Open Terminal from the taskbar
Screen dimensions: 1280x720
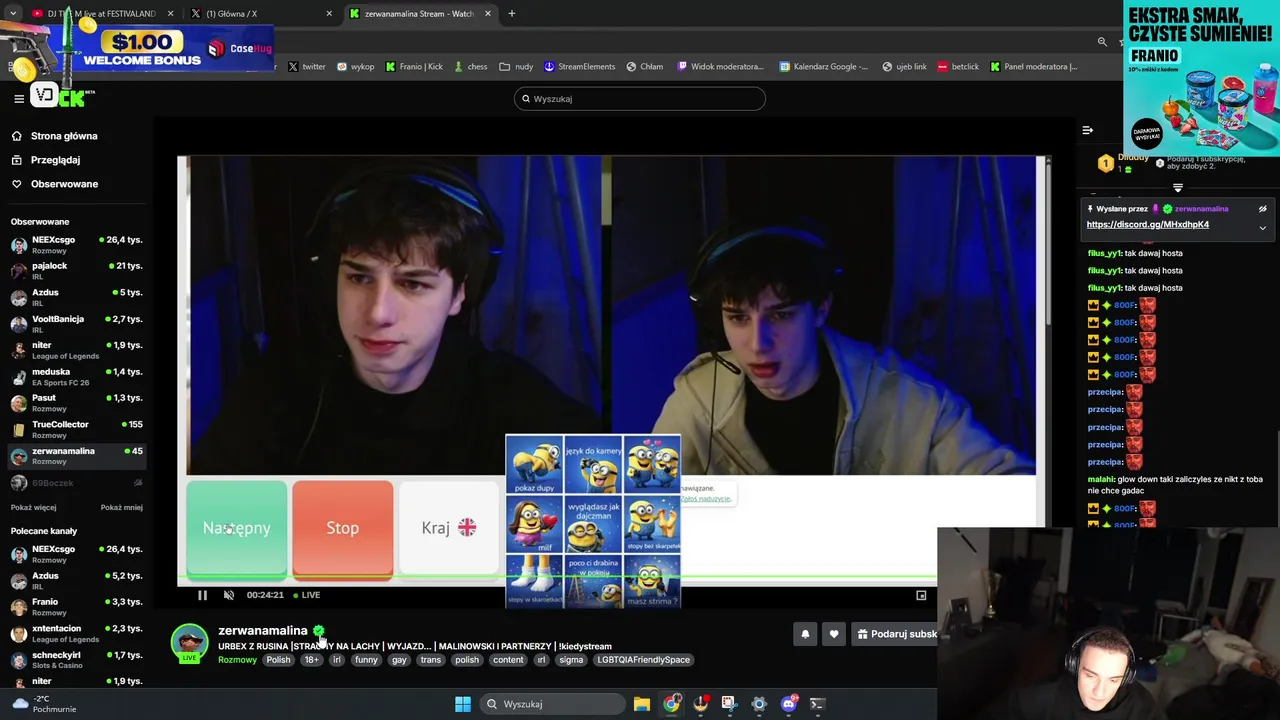(817, 704)
